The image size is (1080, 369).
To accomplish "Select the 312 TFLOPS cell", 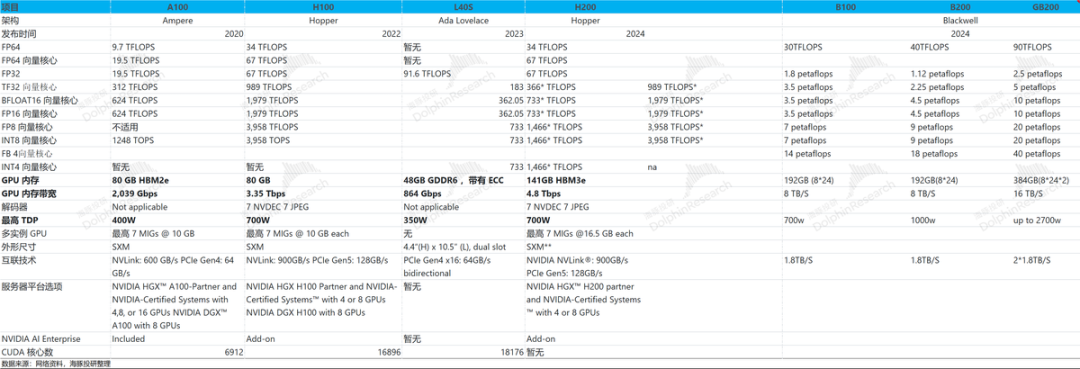I will 134,87.
